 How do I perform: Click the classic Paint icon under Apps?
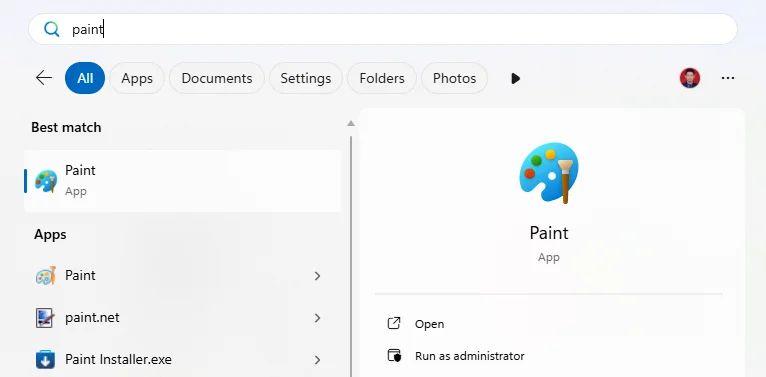46,276
